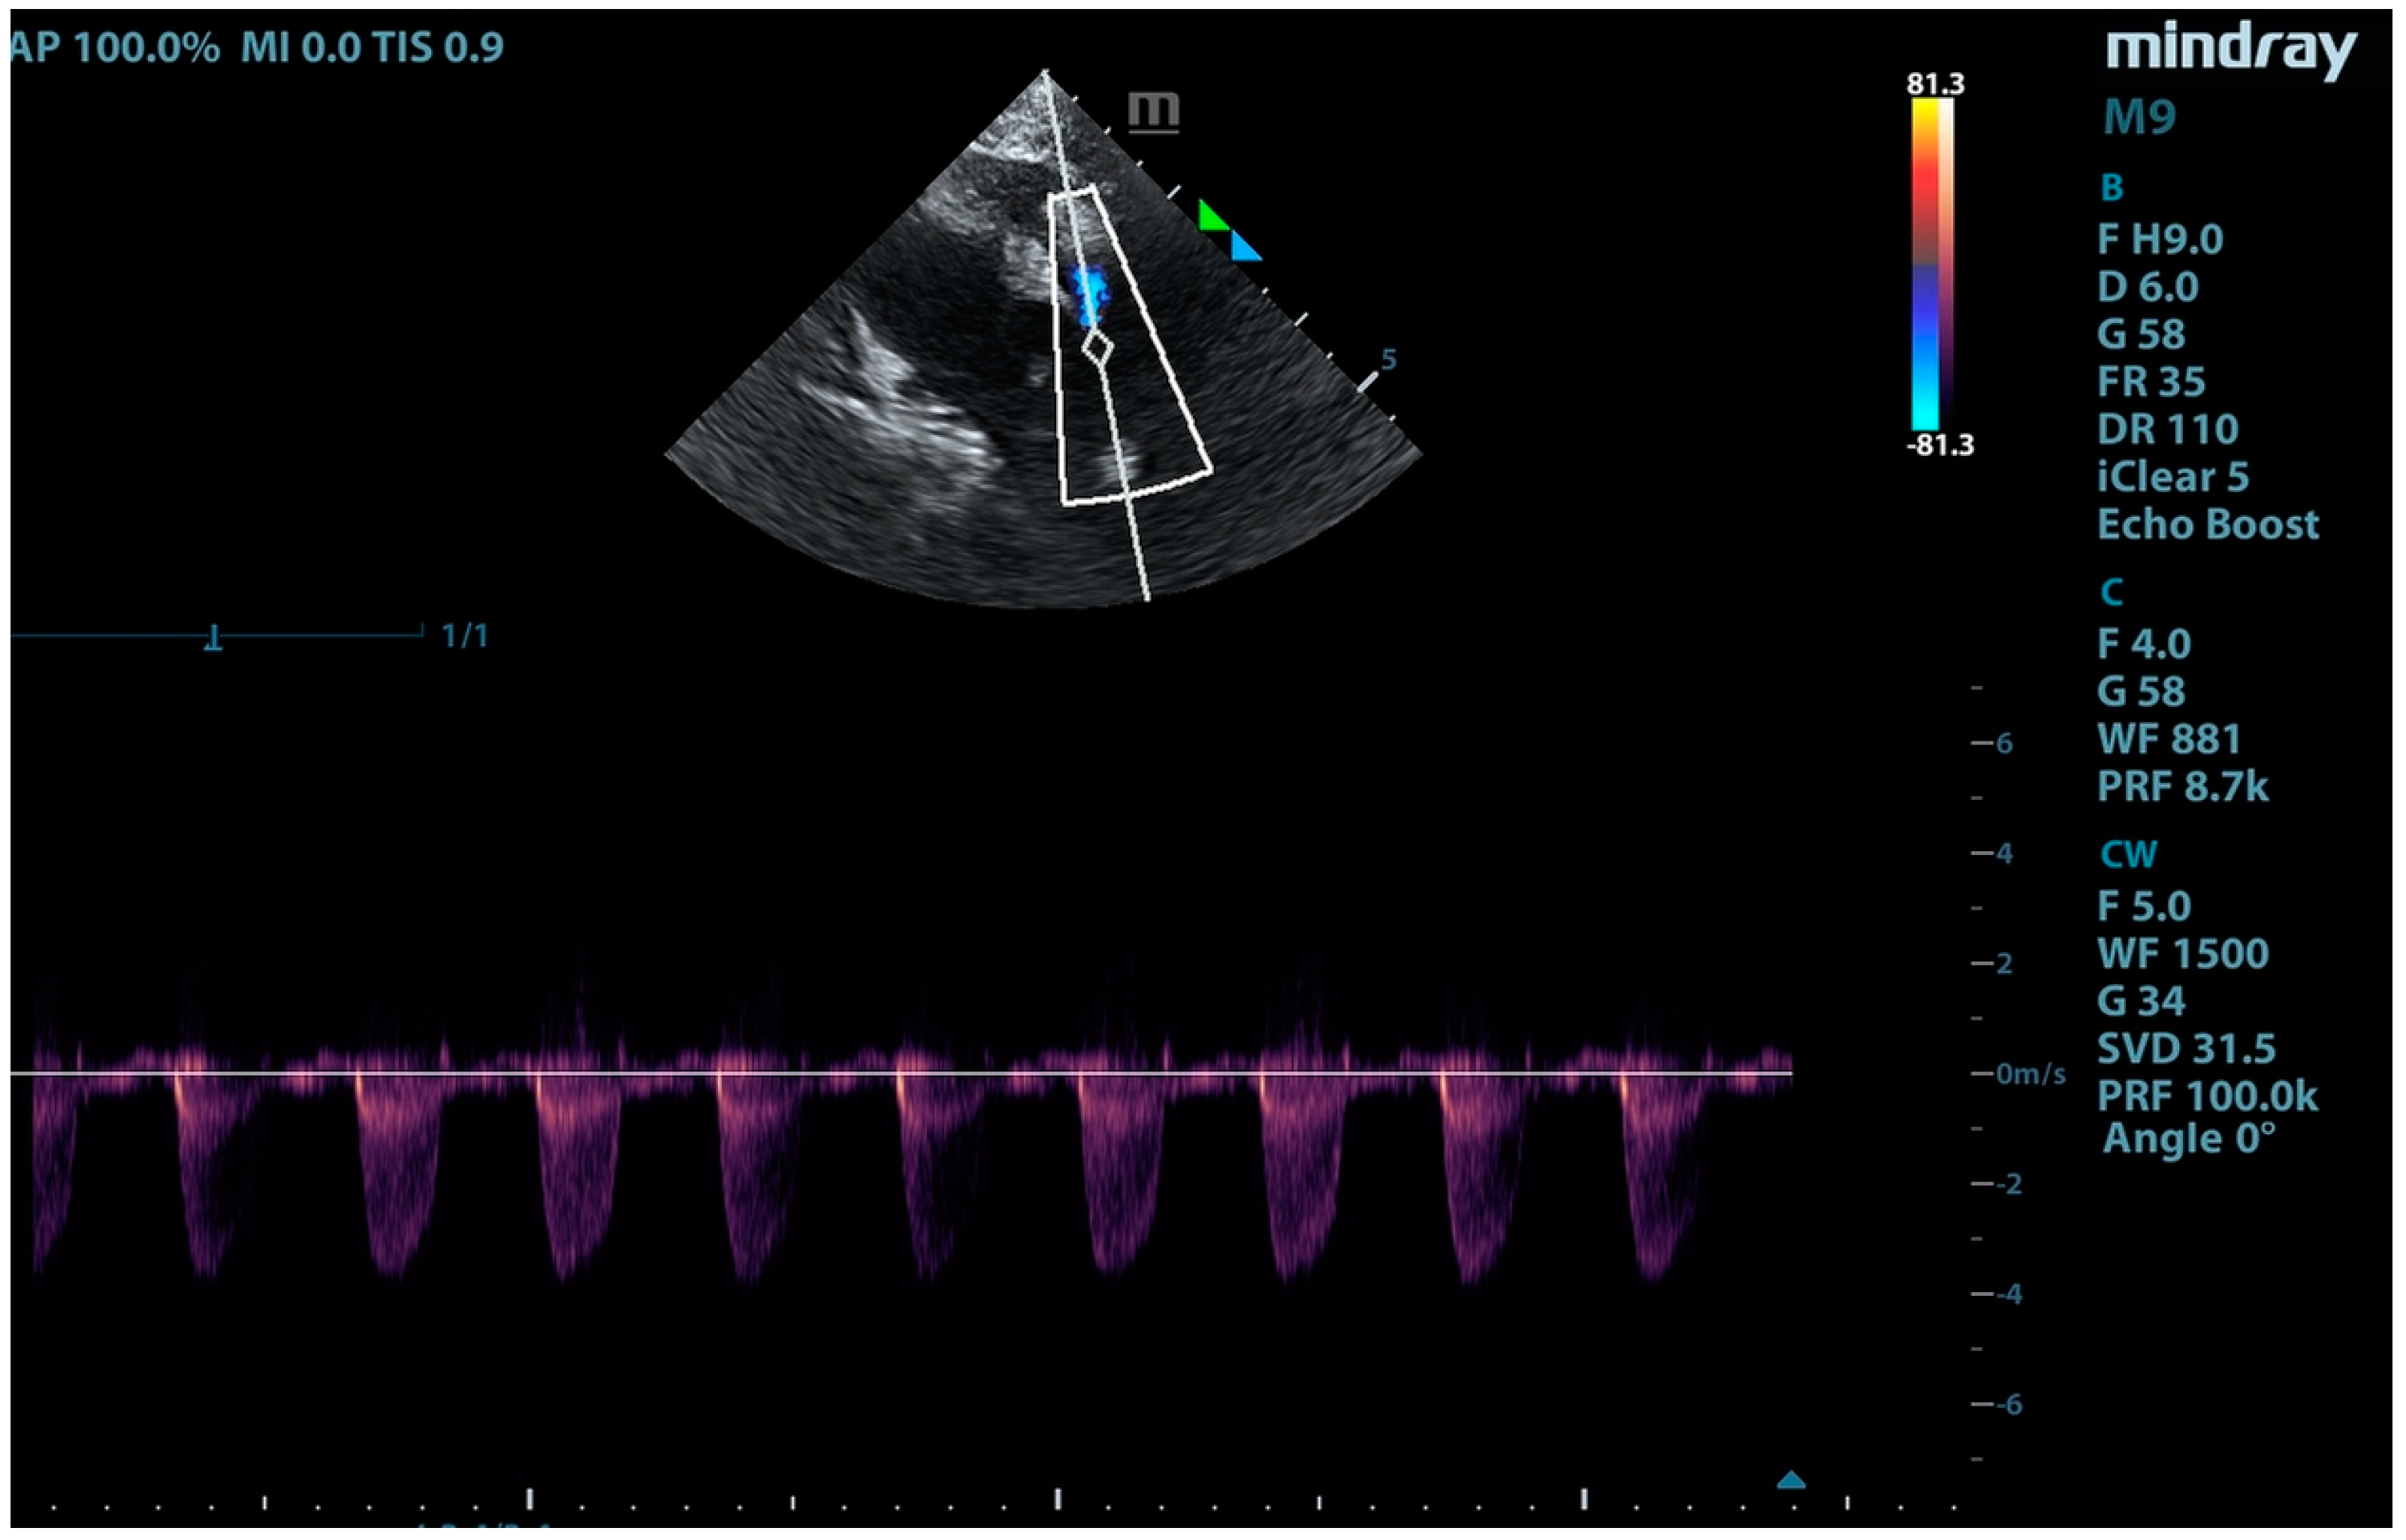Click the mindray logo
Image resolution: width=2406 pixels, height=1540 pixels.
(x=2230, y=50)
